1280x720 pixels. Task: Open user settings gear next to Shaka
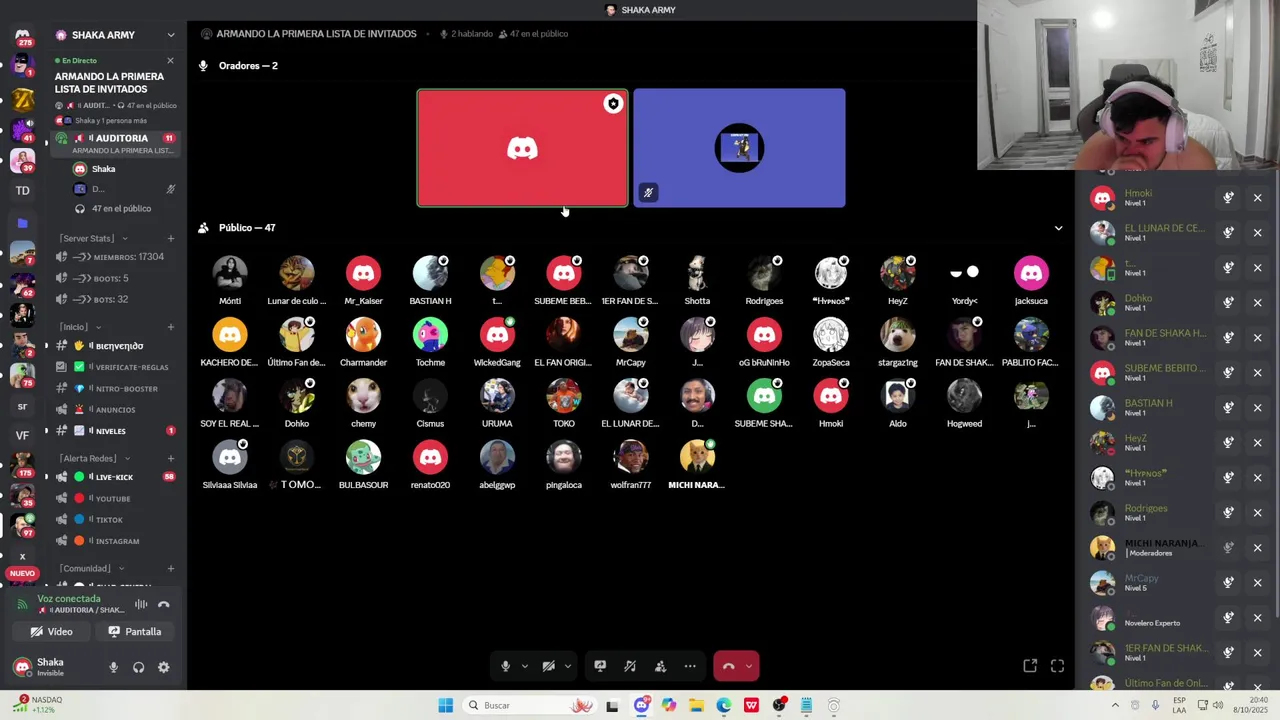click(164, 667)
